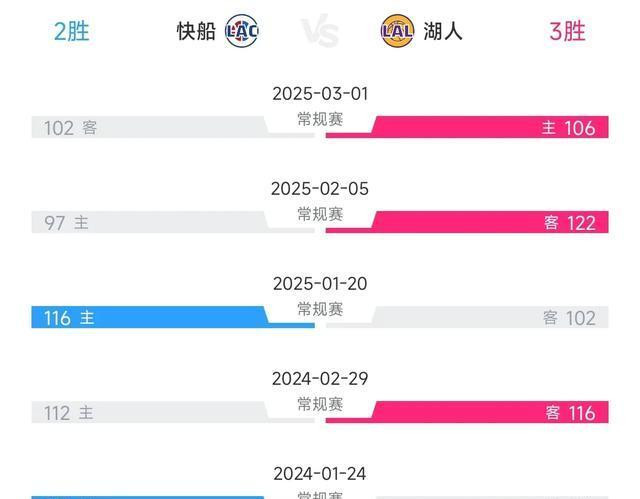Click the VS icon between teams
The width and height of the screenshot is (640, 499).
point(320,31)
